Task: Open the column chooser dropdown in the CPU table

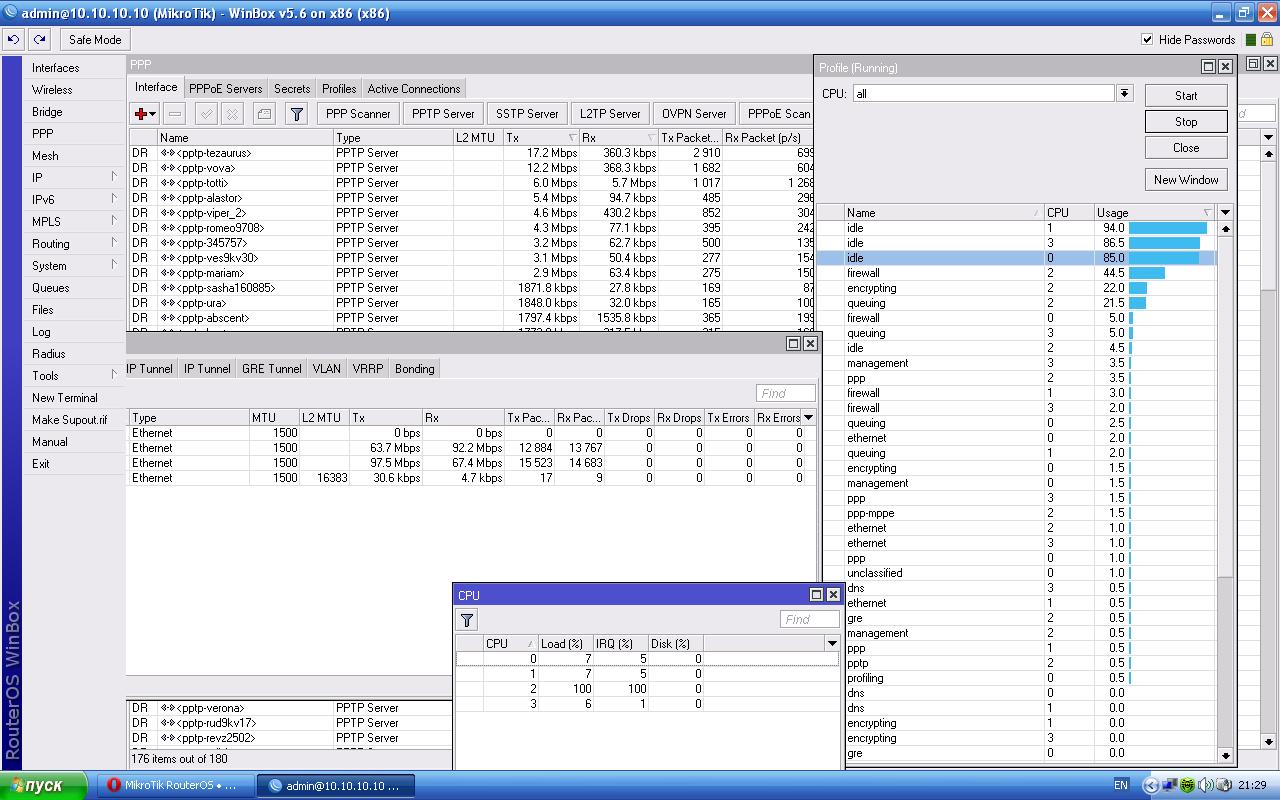Action: tap(832, 643)
